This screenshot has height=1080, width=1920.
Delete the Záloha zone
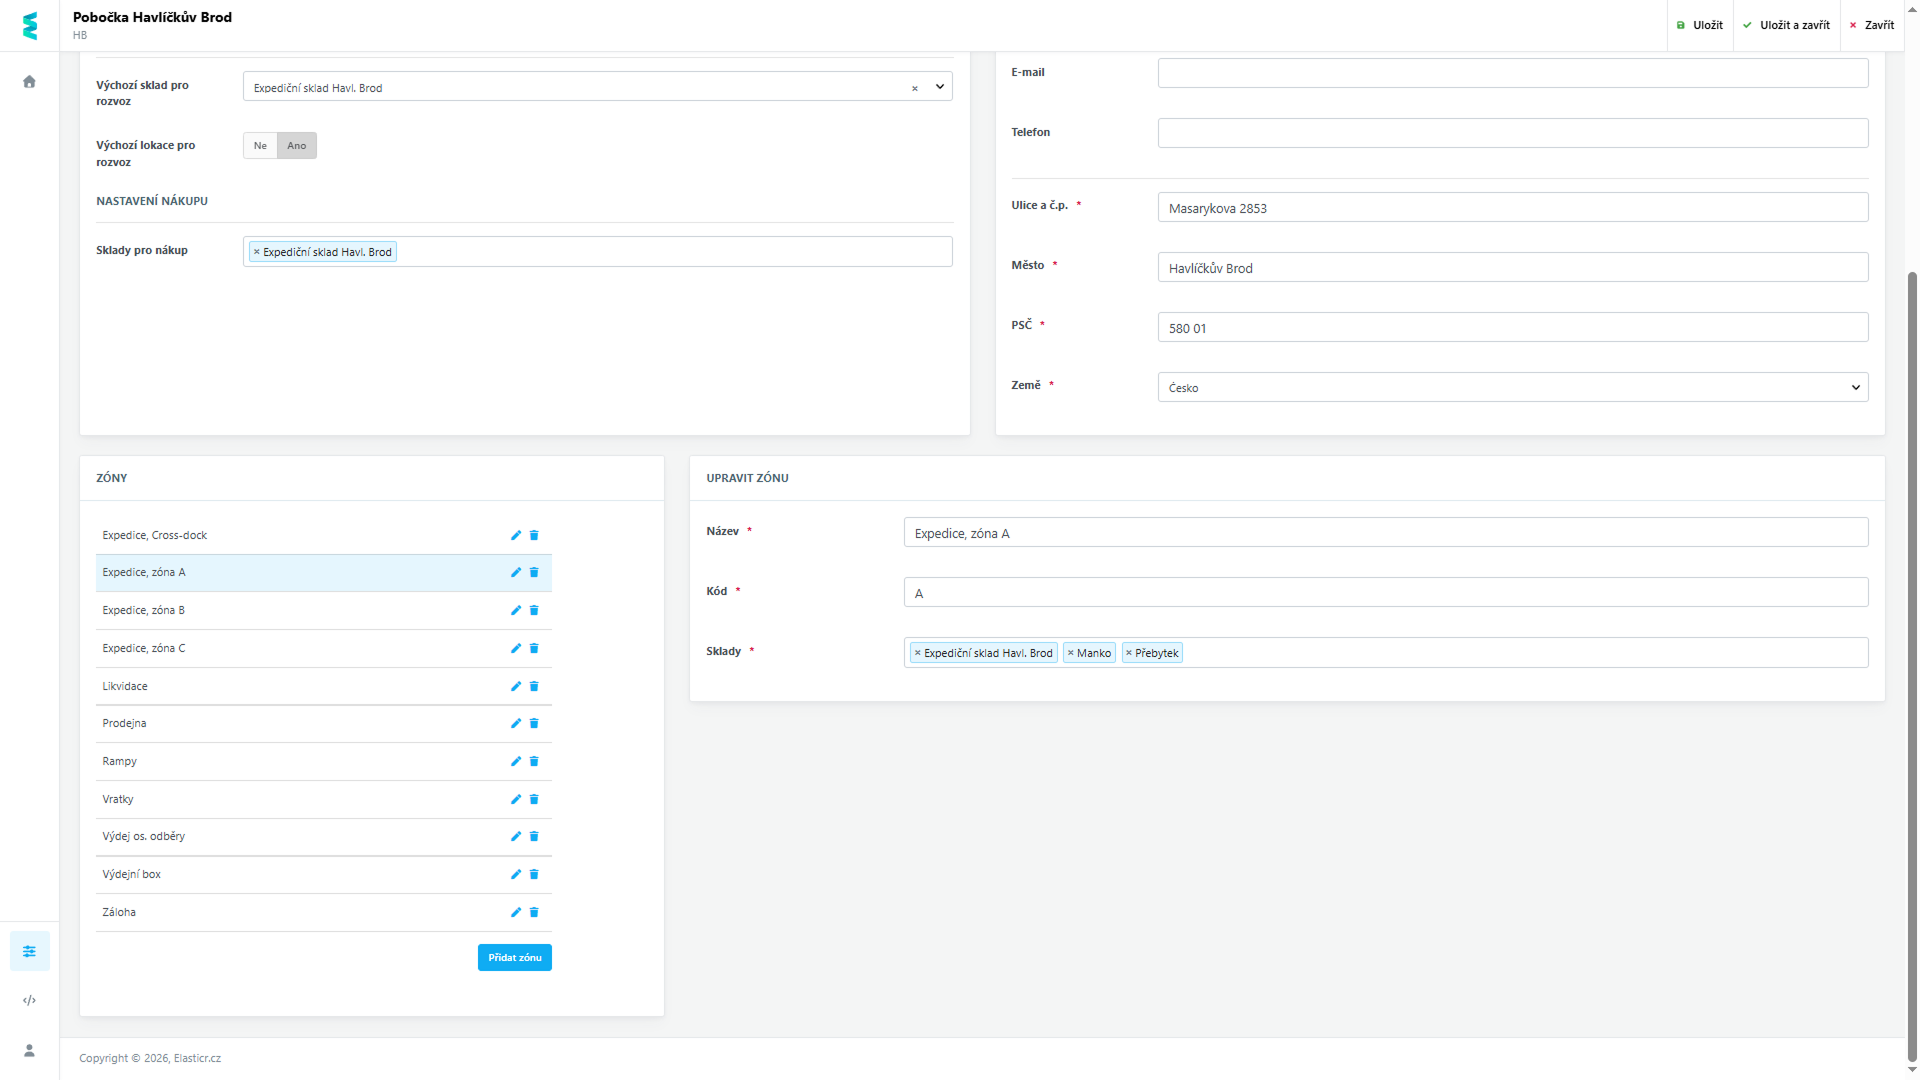[534, 913]
